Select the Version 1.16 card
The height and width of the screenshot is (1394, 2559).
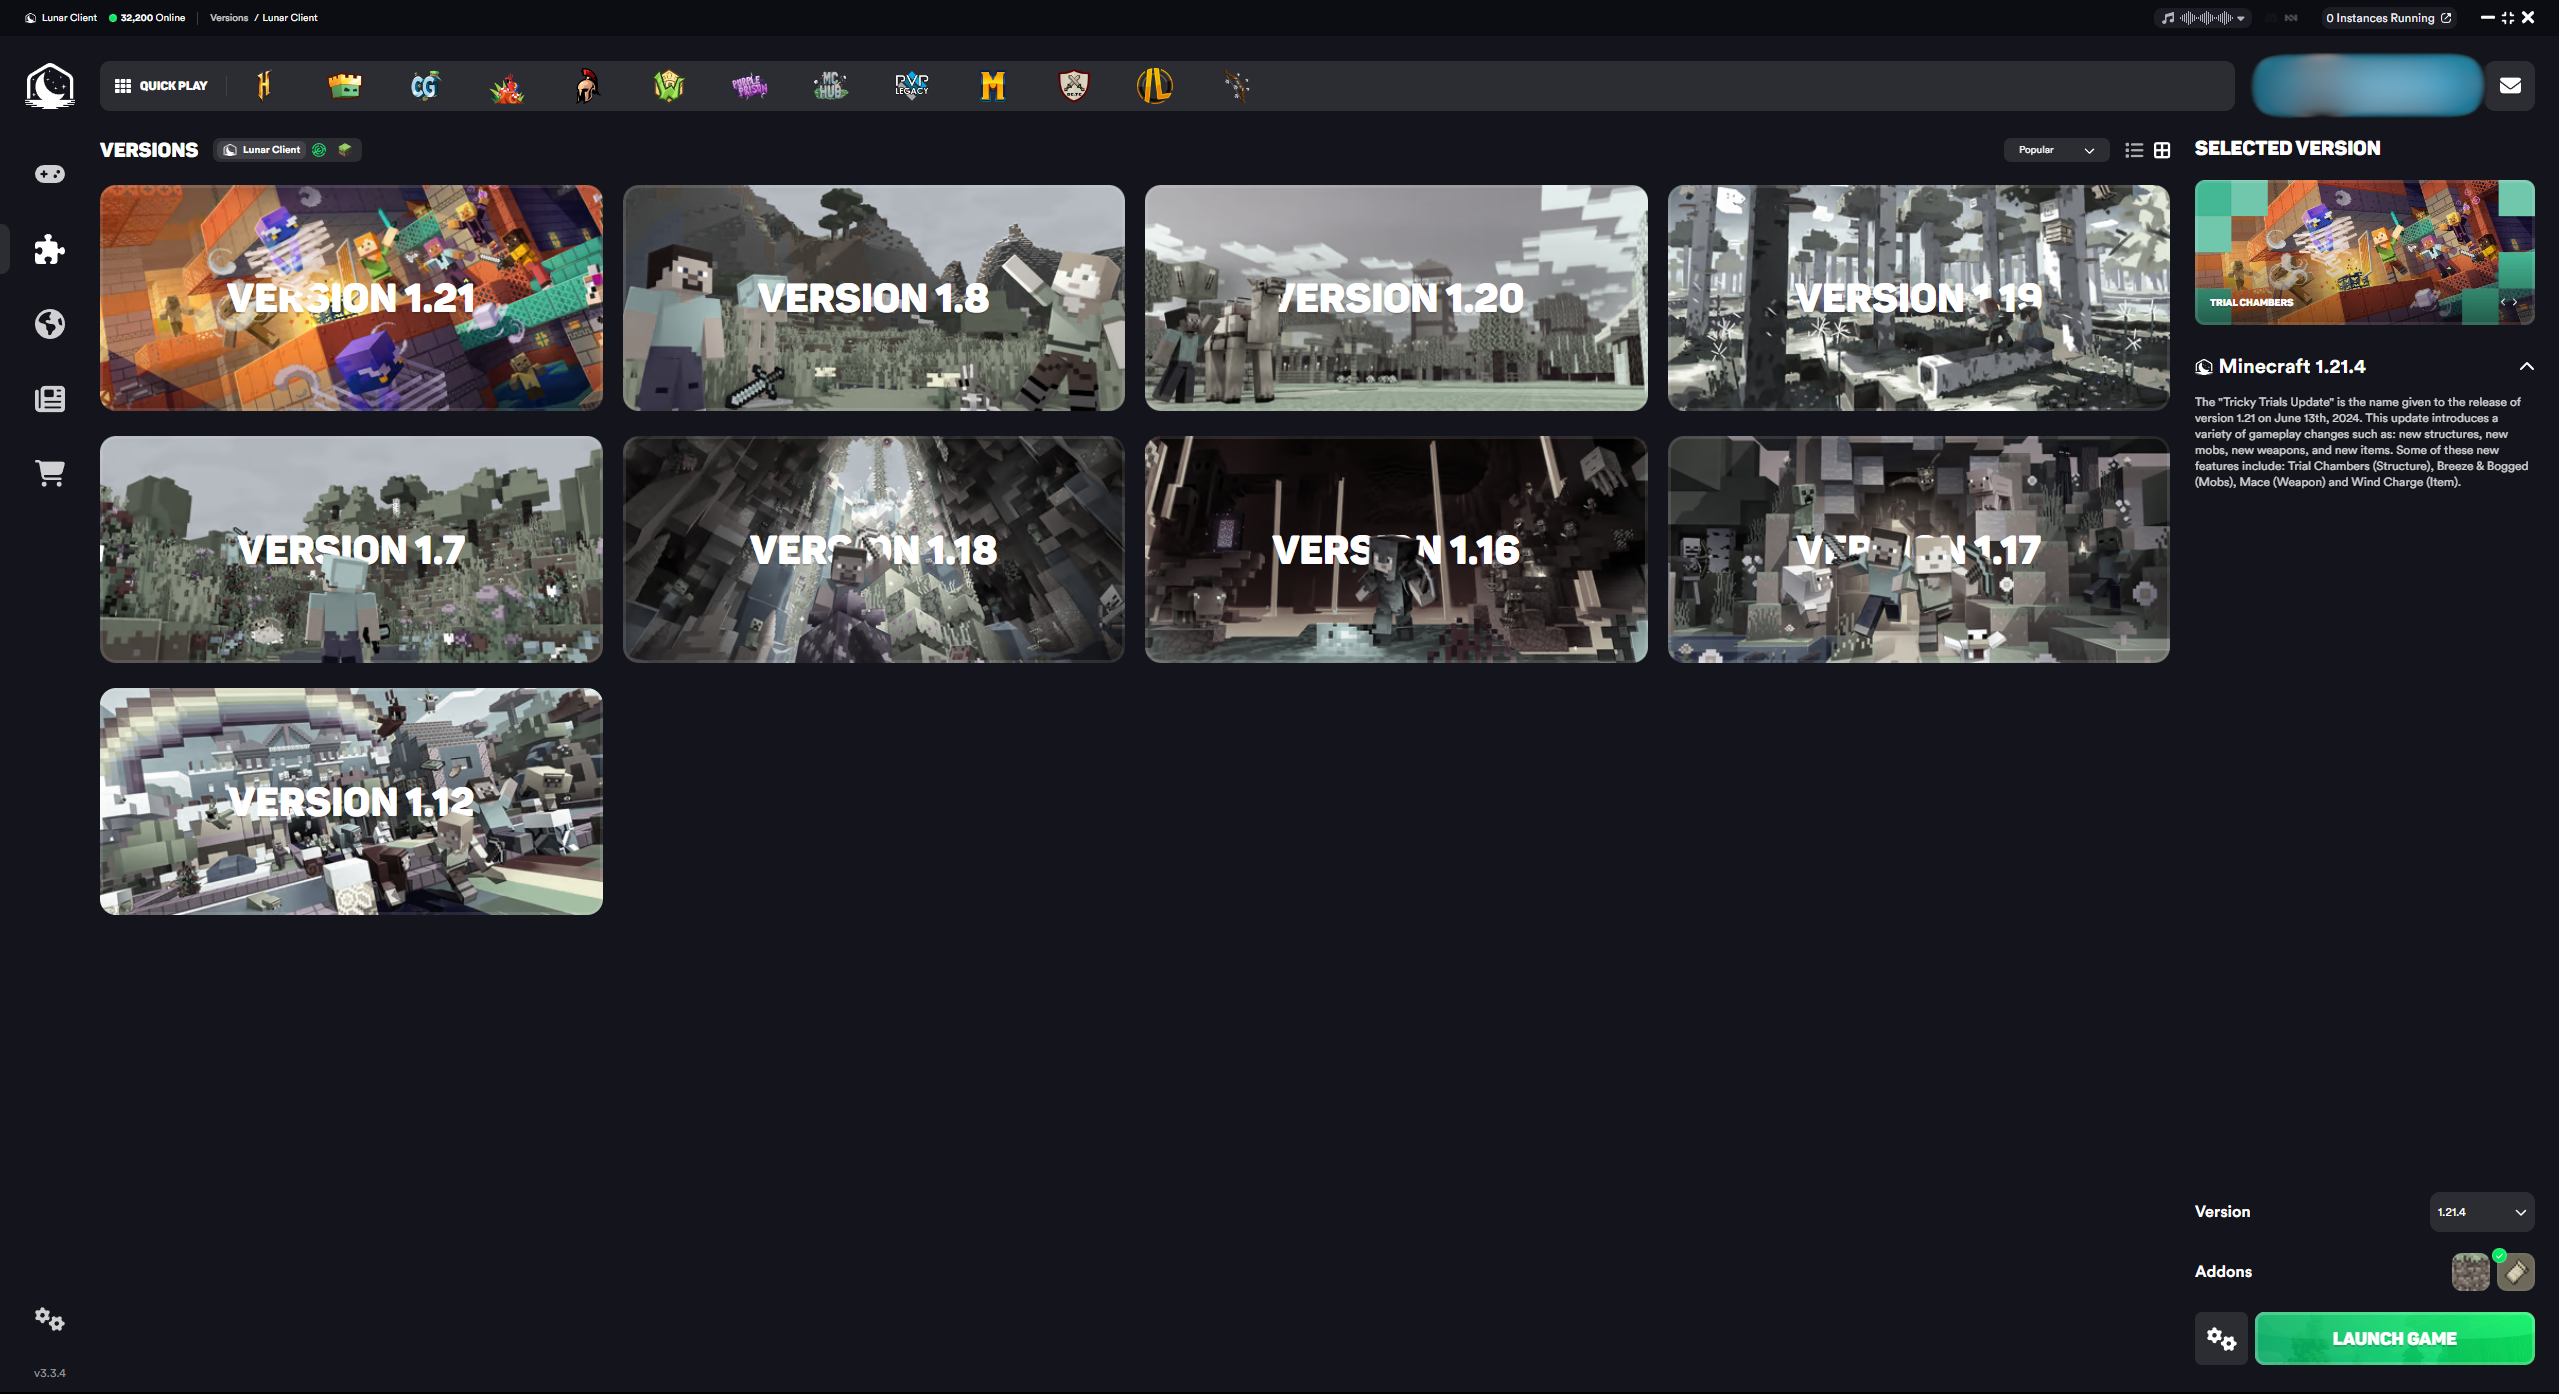[x=1396, y=549]
